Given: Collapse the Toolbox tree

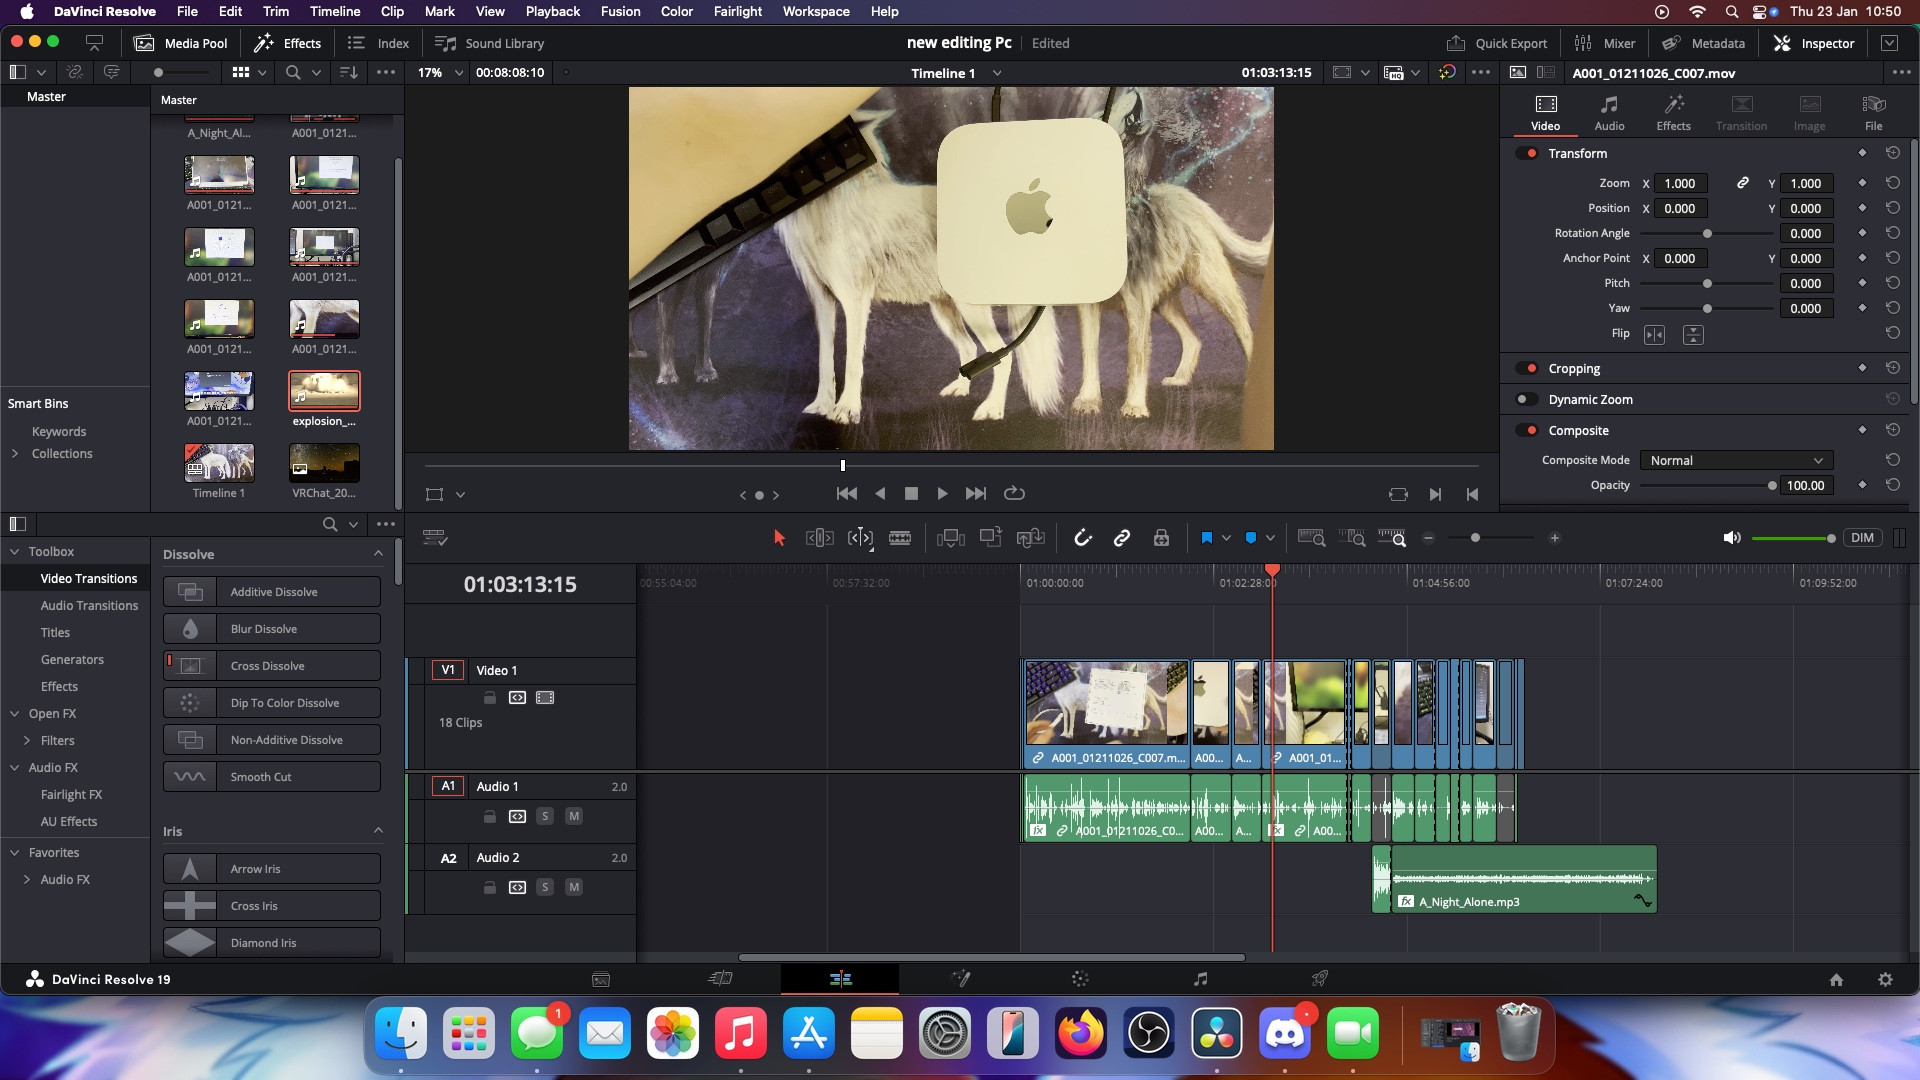Looking at the screenshot, I should click(x=15, y=551).
